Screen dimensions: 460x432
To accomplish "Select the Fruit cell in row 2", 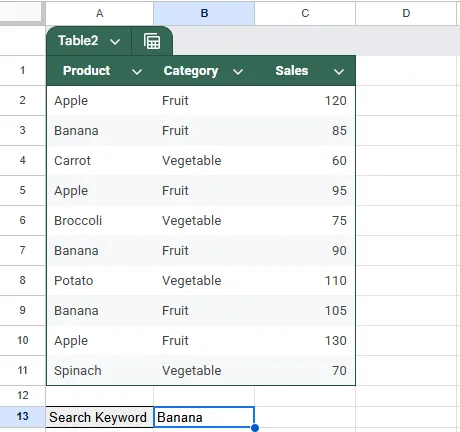I will point(204,101).
